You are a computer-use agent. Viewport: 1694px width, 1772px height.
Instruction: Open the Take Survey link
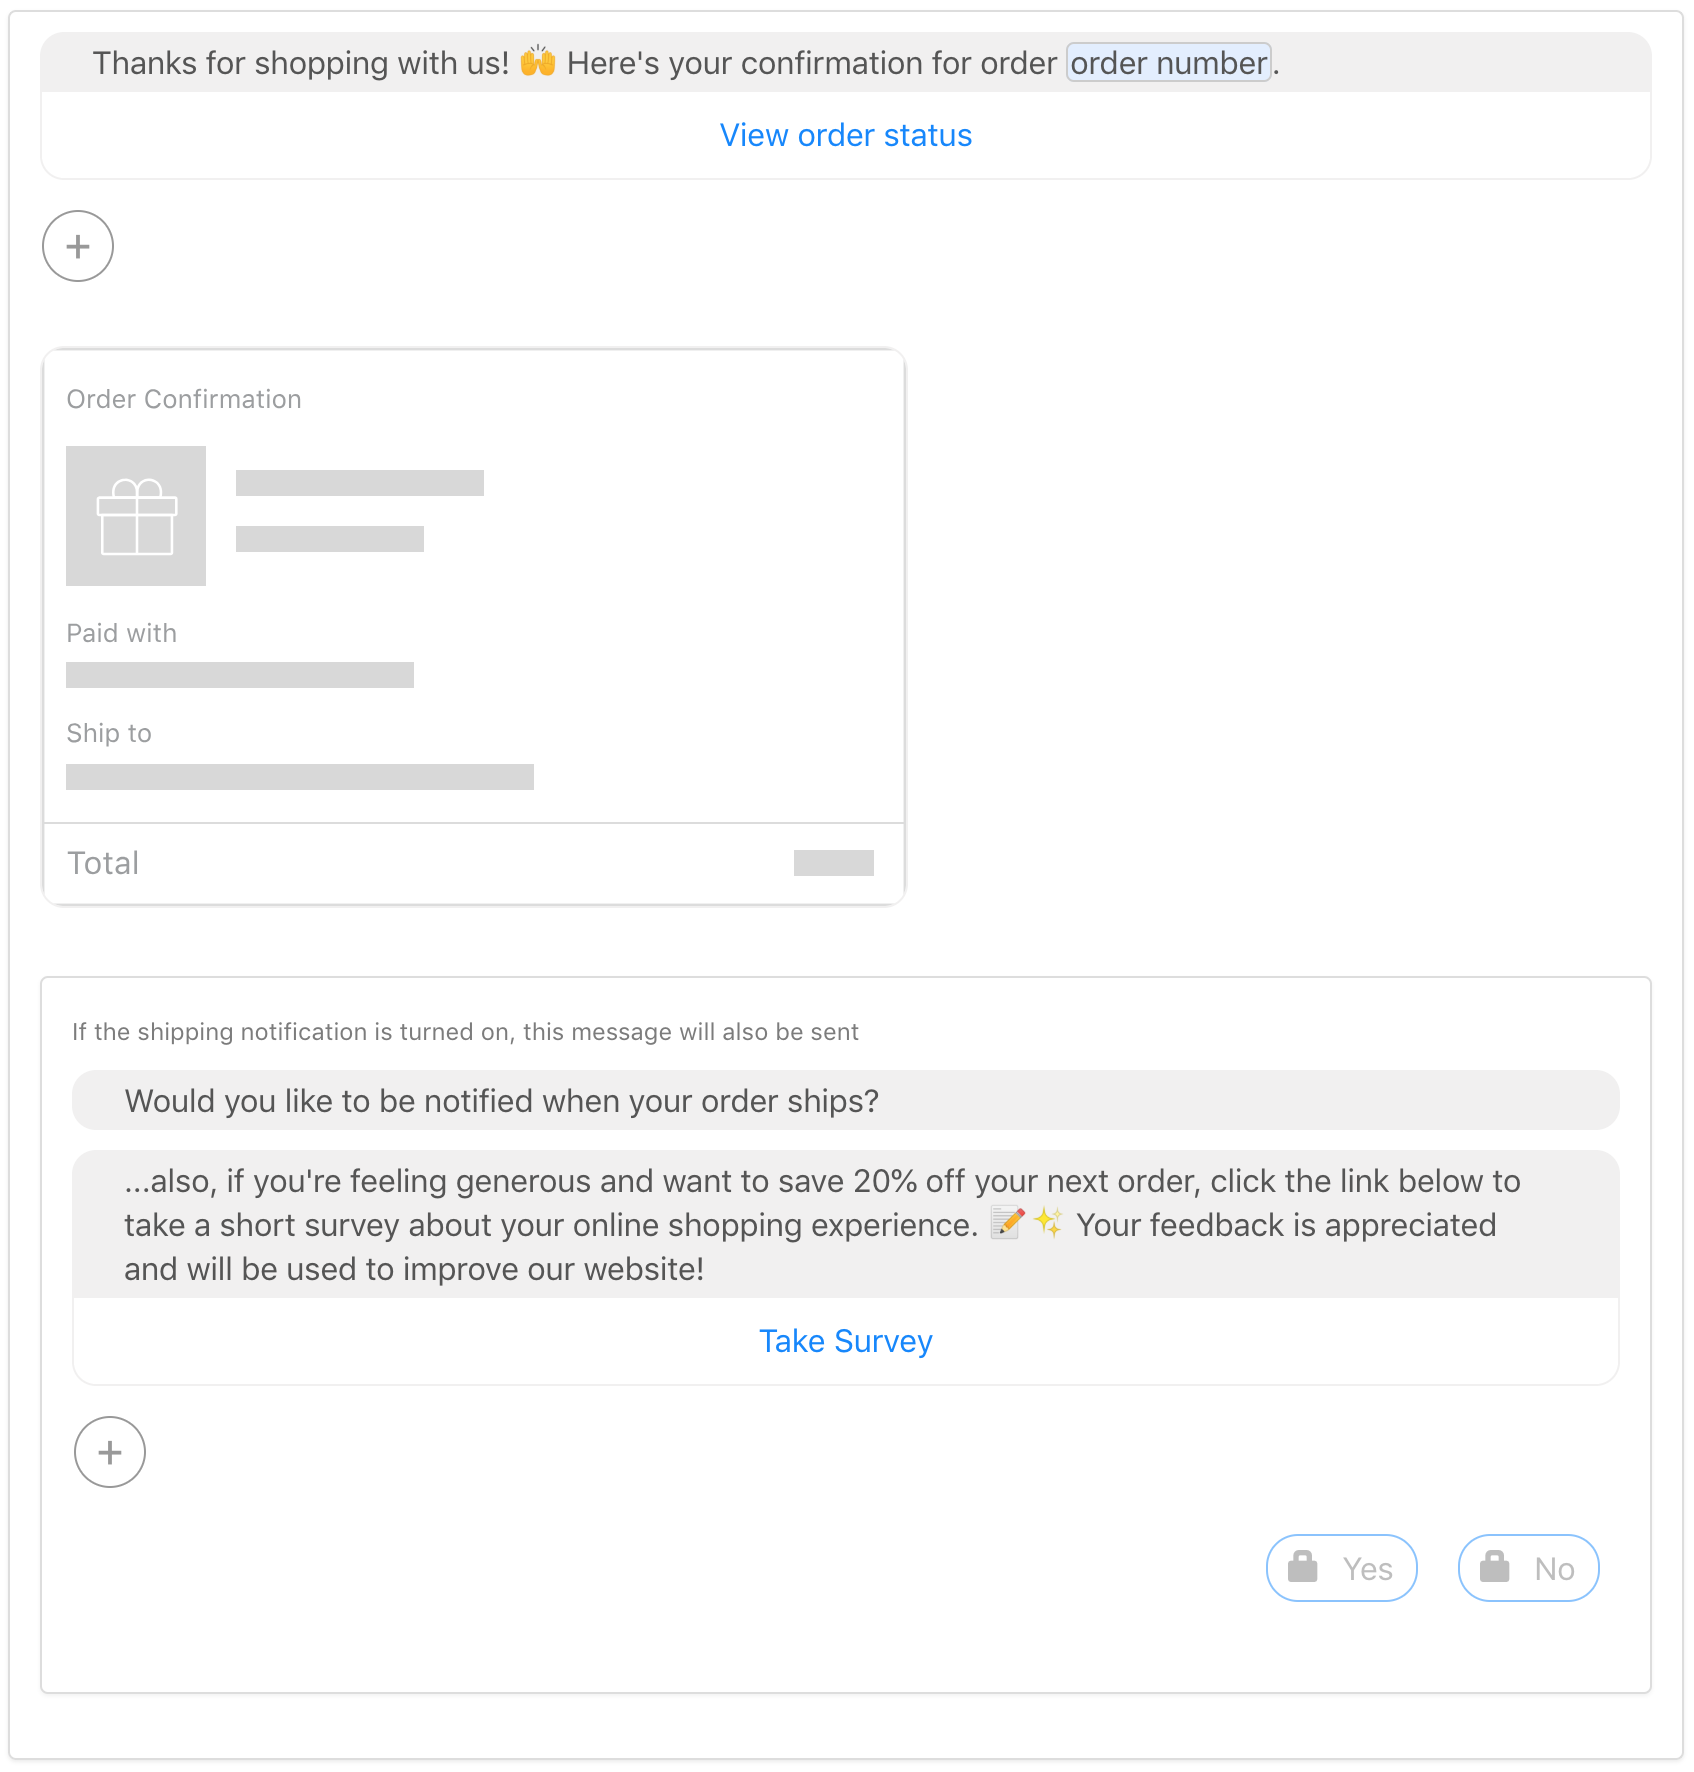pos(846,1341)
